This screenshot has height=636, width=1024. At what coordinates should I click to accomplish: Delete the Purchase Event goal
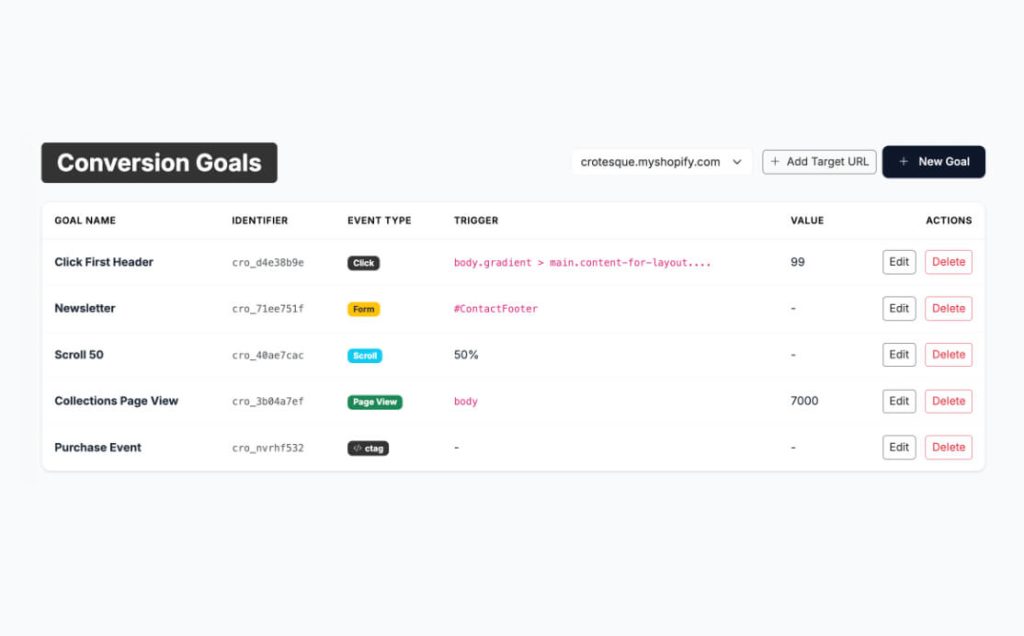tap(948, 448)
